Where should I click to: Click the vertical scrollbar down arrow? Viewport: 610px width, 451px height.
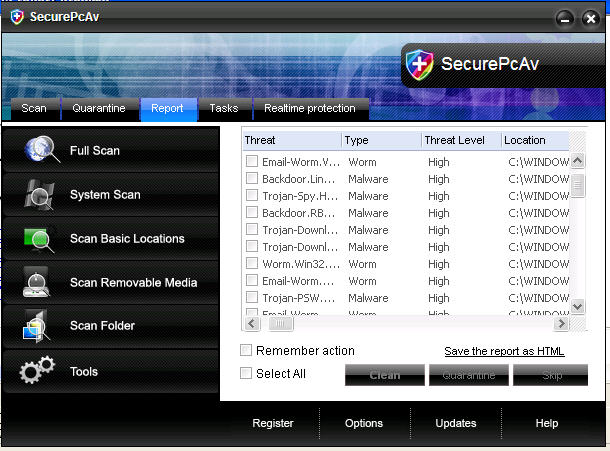click(x=578, y=306)
